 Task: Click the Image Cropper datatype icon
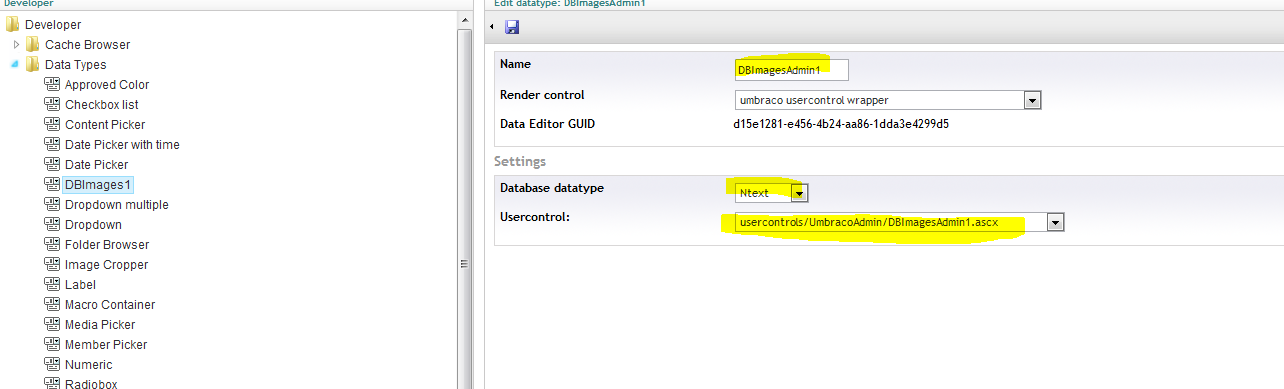[53, 264]
